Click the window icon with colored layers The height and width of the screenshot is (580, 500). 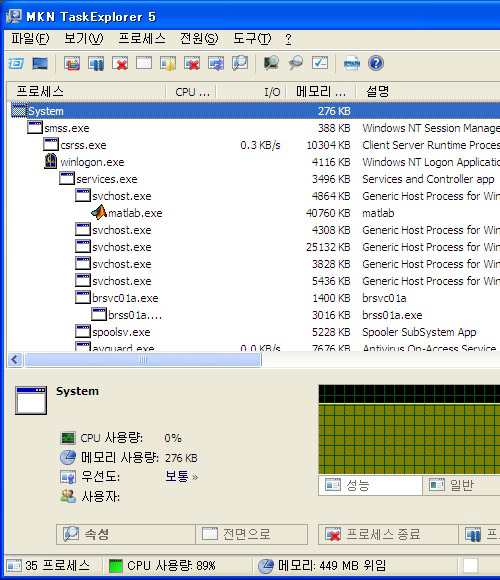[x=72, y=63]
